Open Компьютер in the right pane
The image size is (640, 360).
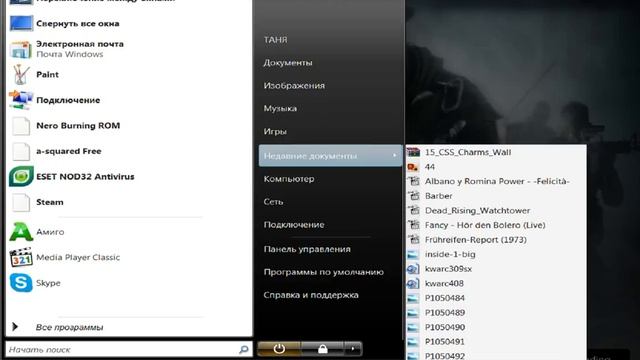(x=289, y=179)
